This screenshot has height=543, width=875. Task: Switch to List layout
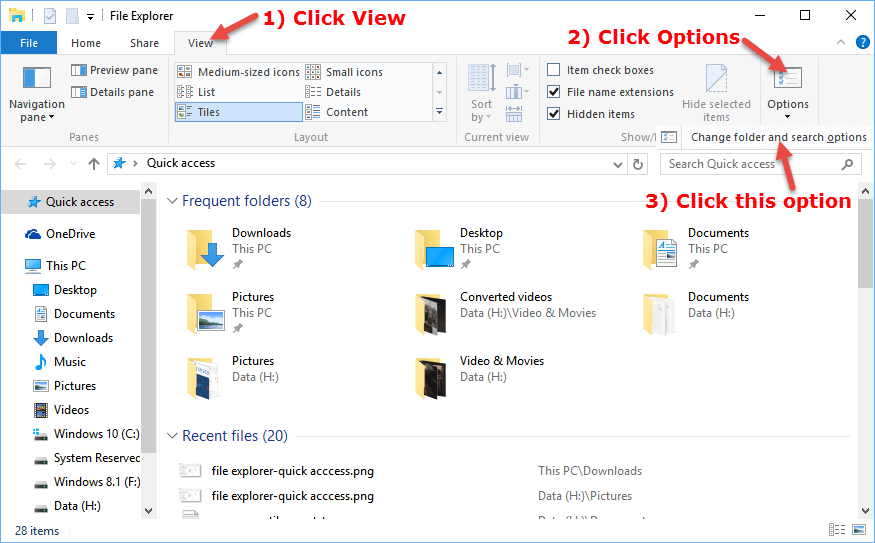point(196,92)
